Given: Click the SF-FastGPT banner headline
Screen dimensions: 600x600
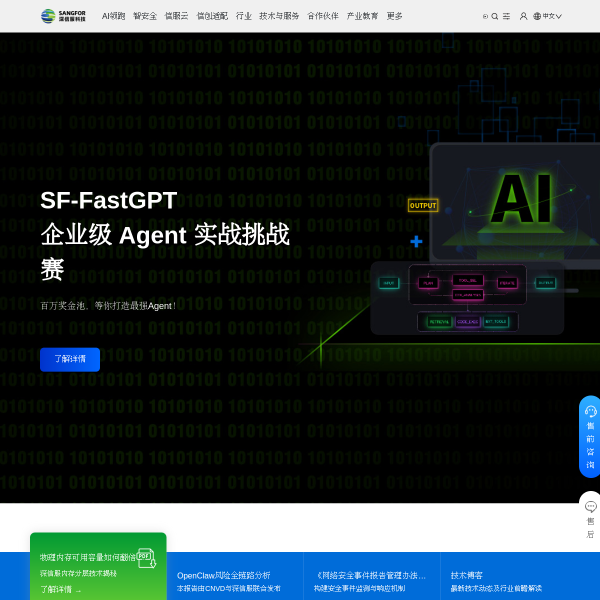Looking at the screenshot, I should [x=165, y=235].
